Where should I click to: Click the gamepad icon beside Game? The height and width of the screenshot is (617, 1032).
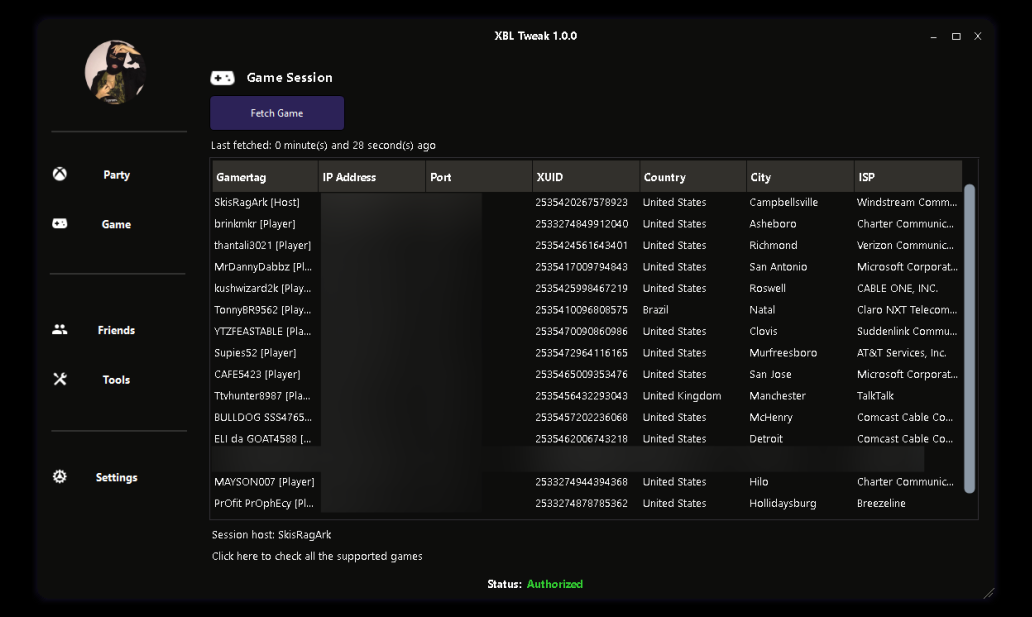tap(60, 224)
